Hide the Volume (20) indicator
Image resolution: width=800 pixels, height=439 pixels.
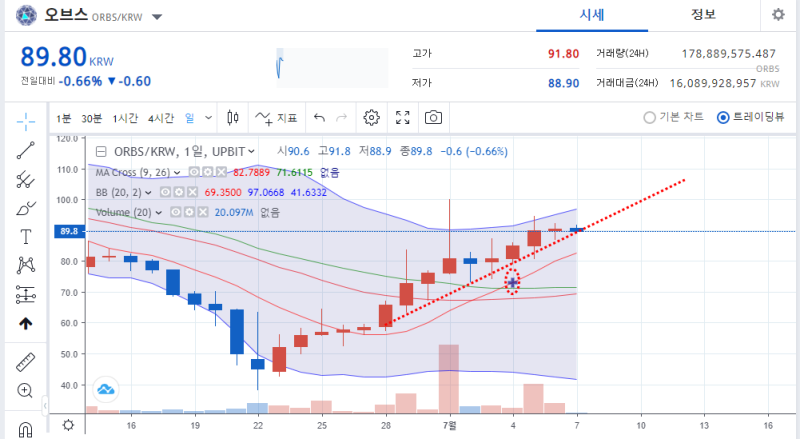click(x=176, y=212)
